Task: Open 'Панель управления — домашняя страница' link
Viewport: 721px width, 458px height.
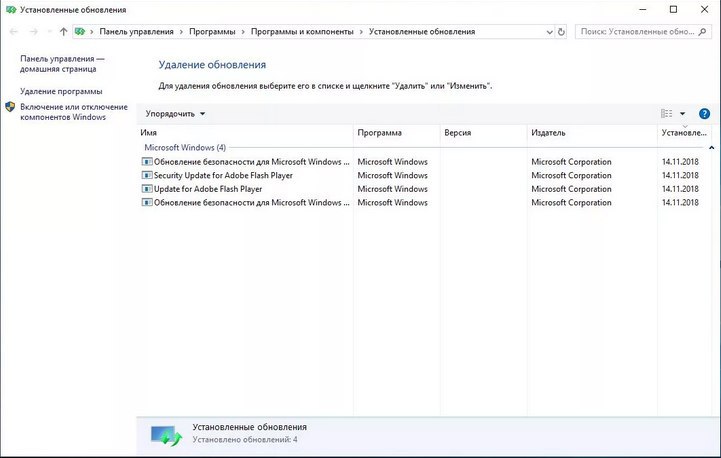Action: coord(62,64)
